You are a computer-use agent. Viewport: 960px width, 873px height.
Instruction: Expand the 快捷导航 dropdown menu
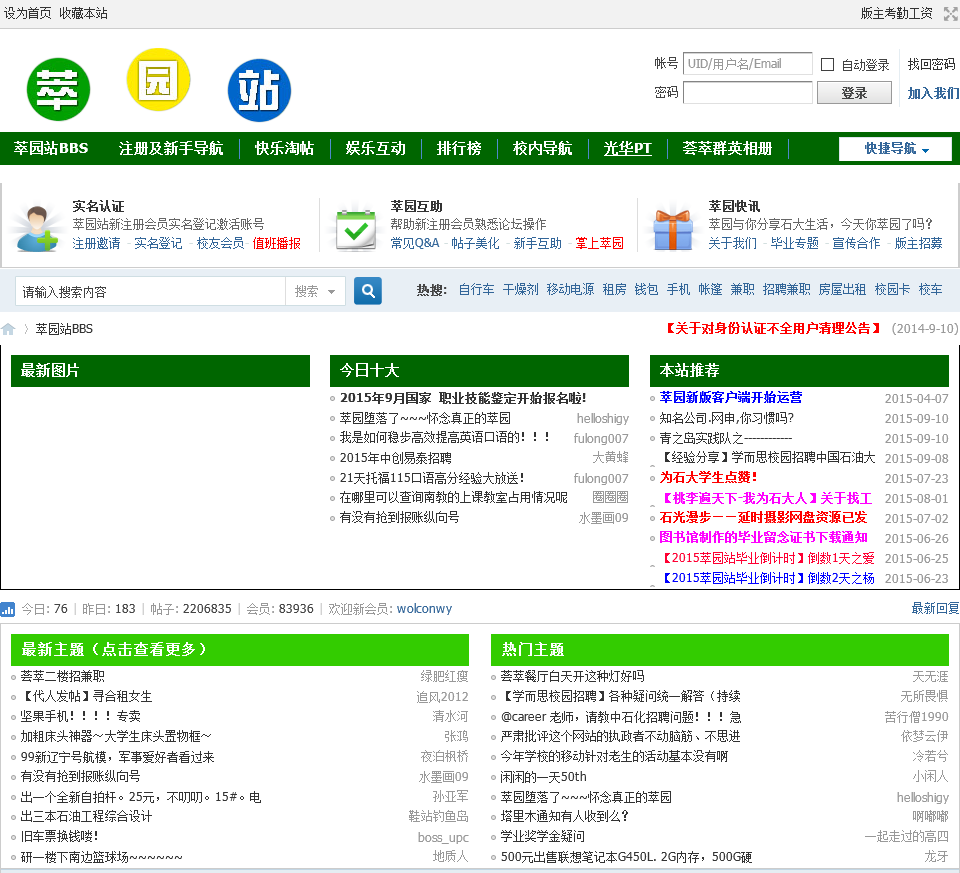tap(895, 149)
